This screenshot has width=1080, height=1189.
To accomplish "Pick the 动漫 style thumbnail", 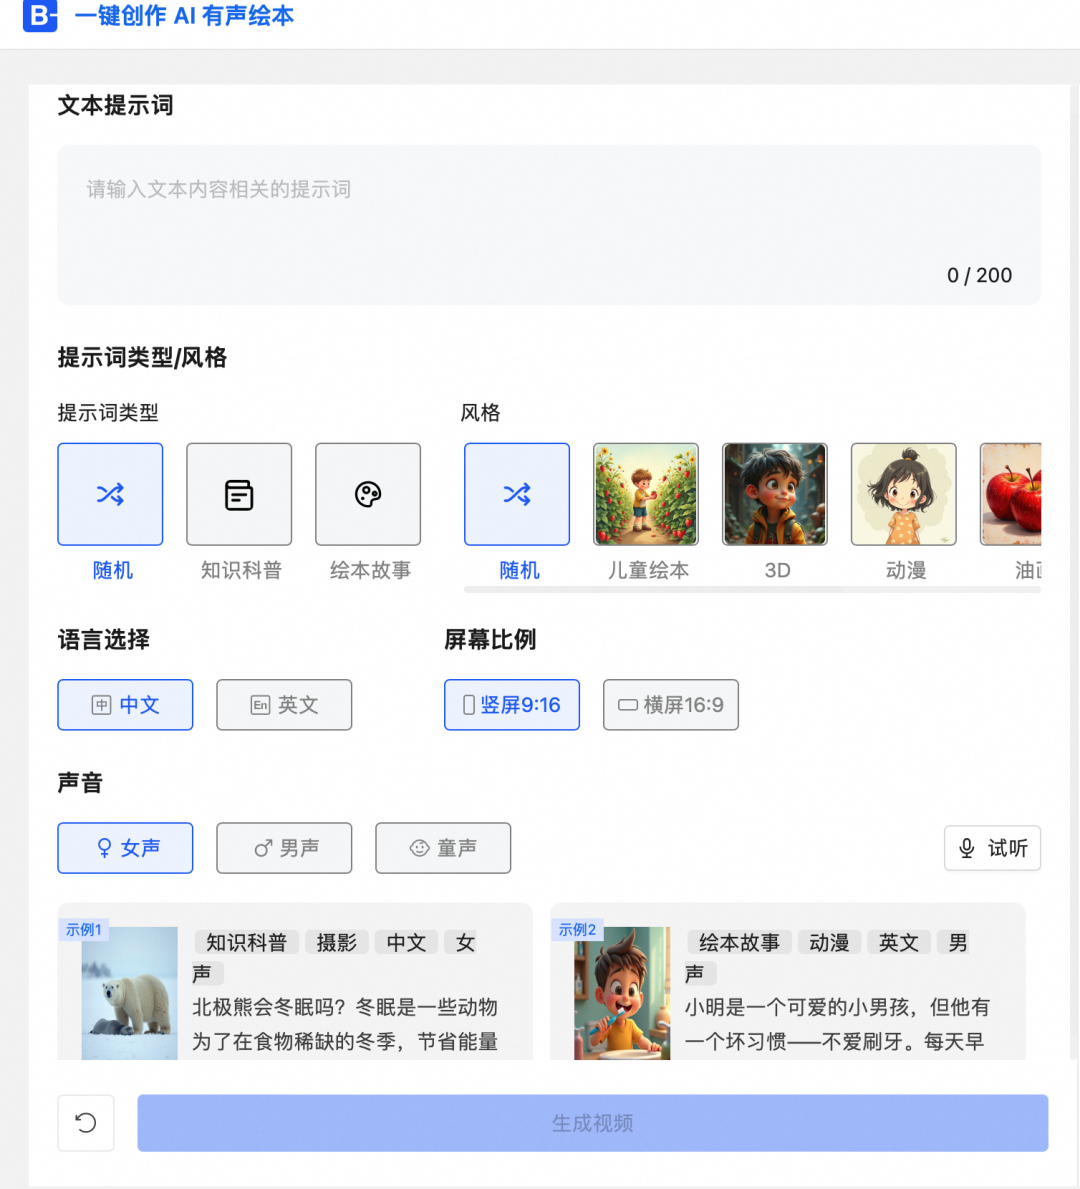I will tap(903, 494).
